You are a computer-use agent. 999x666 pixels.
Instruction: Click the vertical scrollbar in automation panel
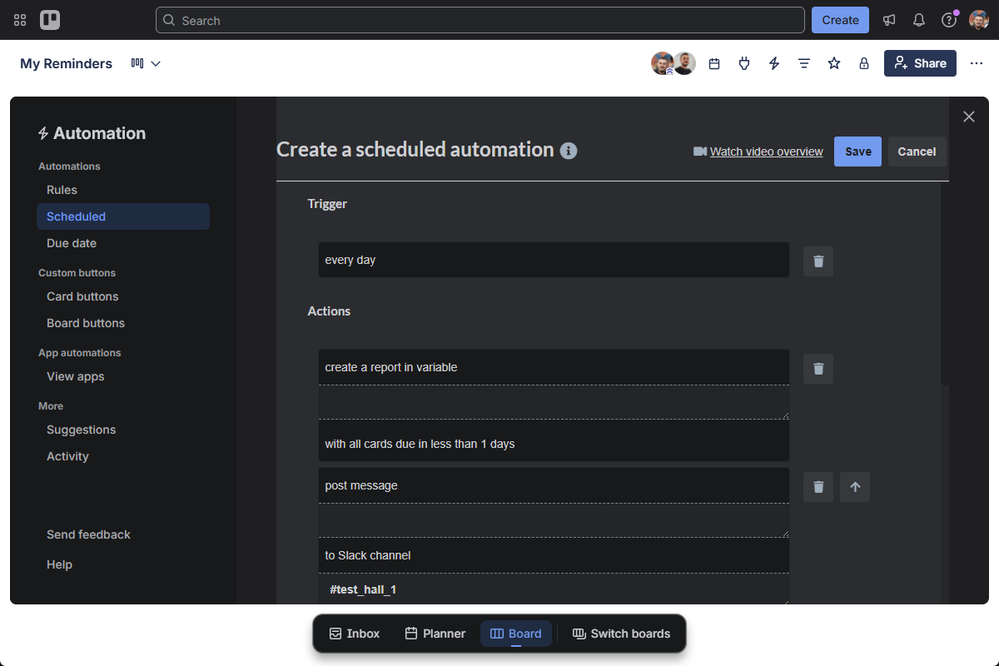pos(945,284)
